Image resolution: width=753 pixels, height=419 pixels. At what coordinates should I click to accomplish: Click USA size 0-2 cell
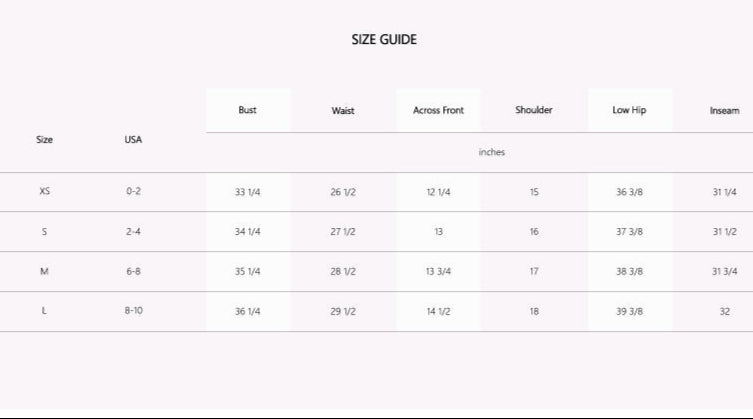point(133,191)
